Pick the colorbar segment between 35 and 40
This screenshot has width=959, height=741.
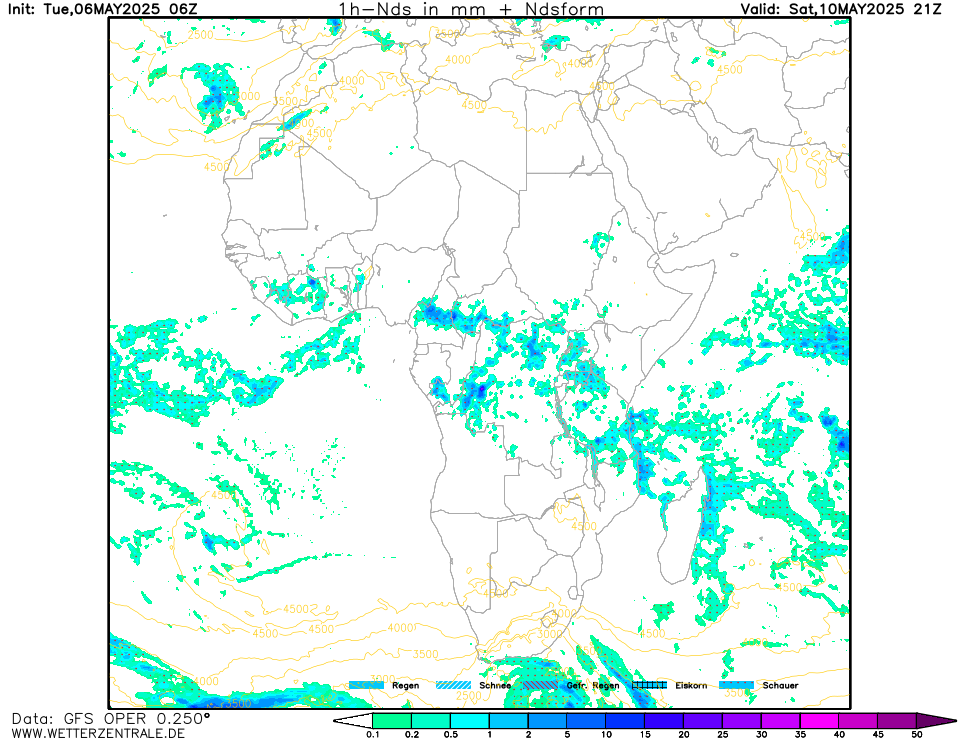tap(819, 721)
